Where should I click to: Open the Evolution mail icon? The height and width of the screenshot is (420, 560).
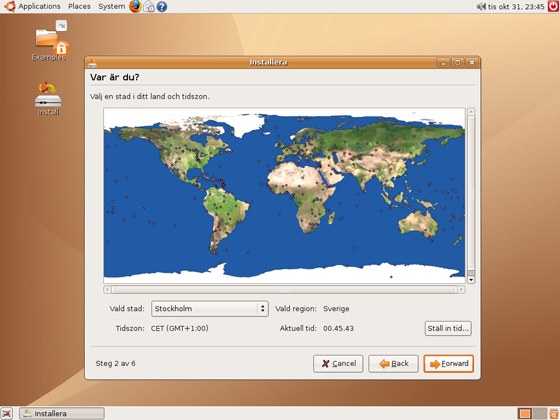tap(149, 6)
